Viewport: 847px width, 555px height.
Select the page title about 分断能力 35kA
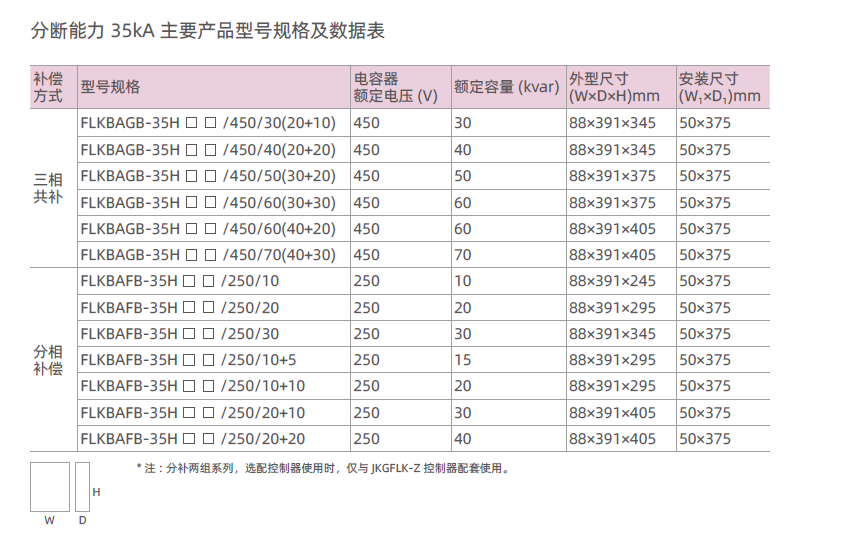[208, 31]
